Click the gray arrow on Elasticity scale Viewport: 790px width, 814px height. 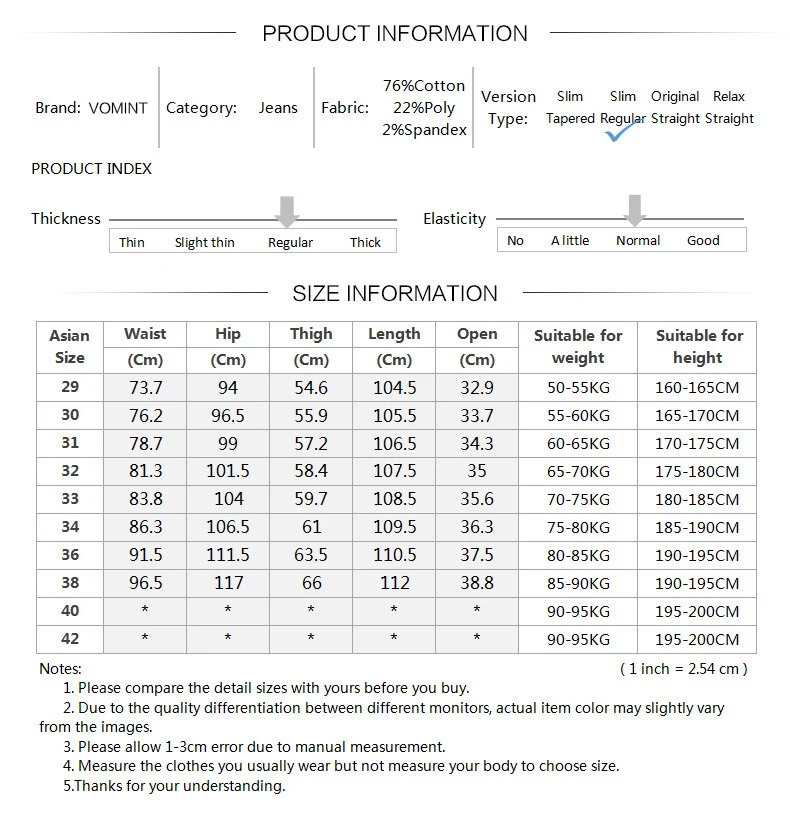click(634, 210)
